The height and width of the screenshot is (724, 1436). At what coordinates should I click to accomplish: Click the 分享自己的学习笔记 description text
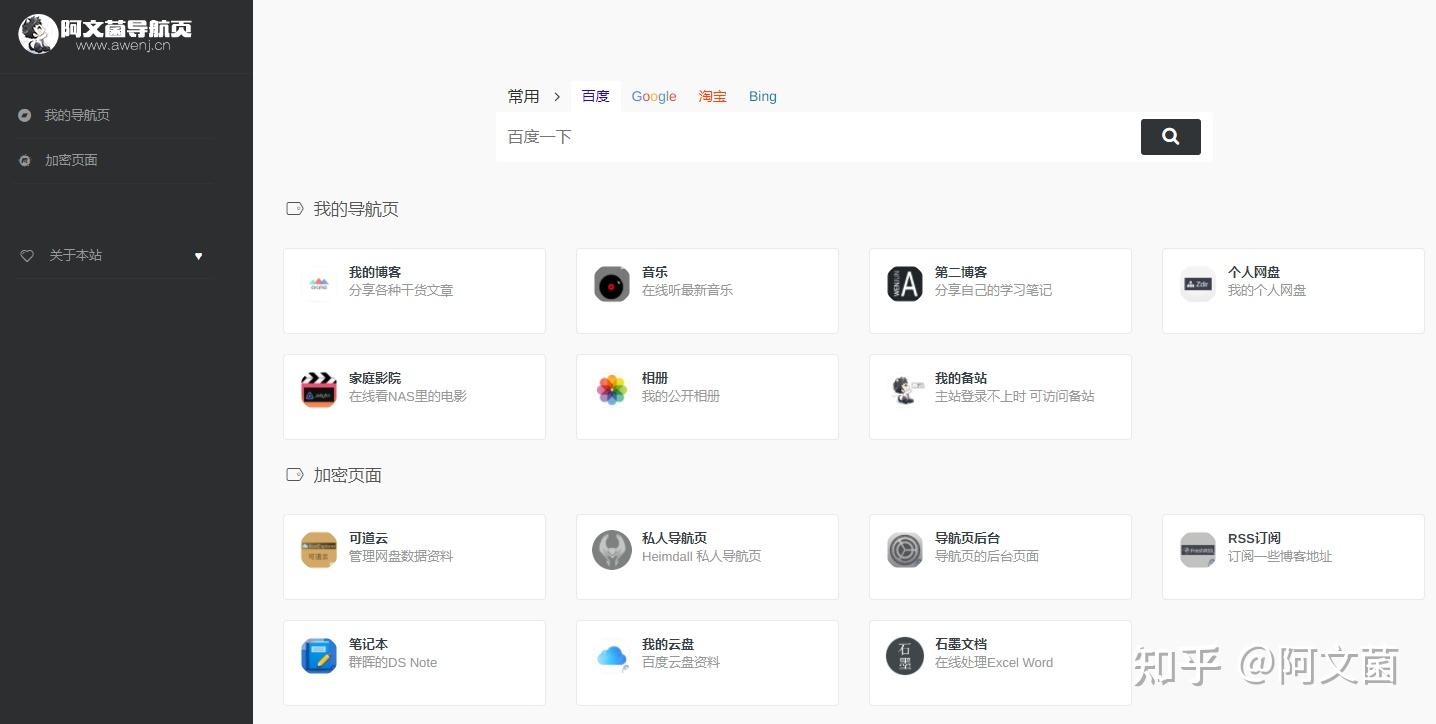(x=993, y=290)
